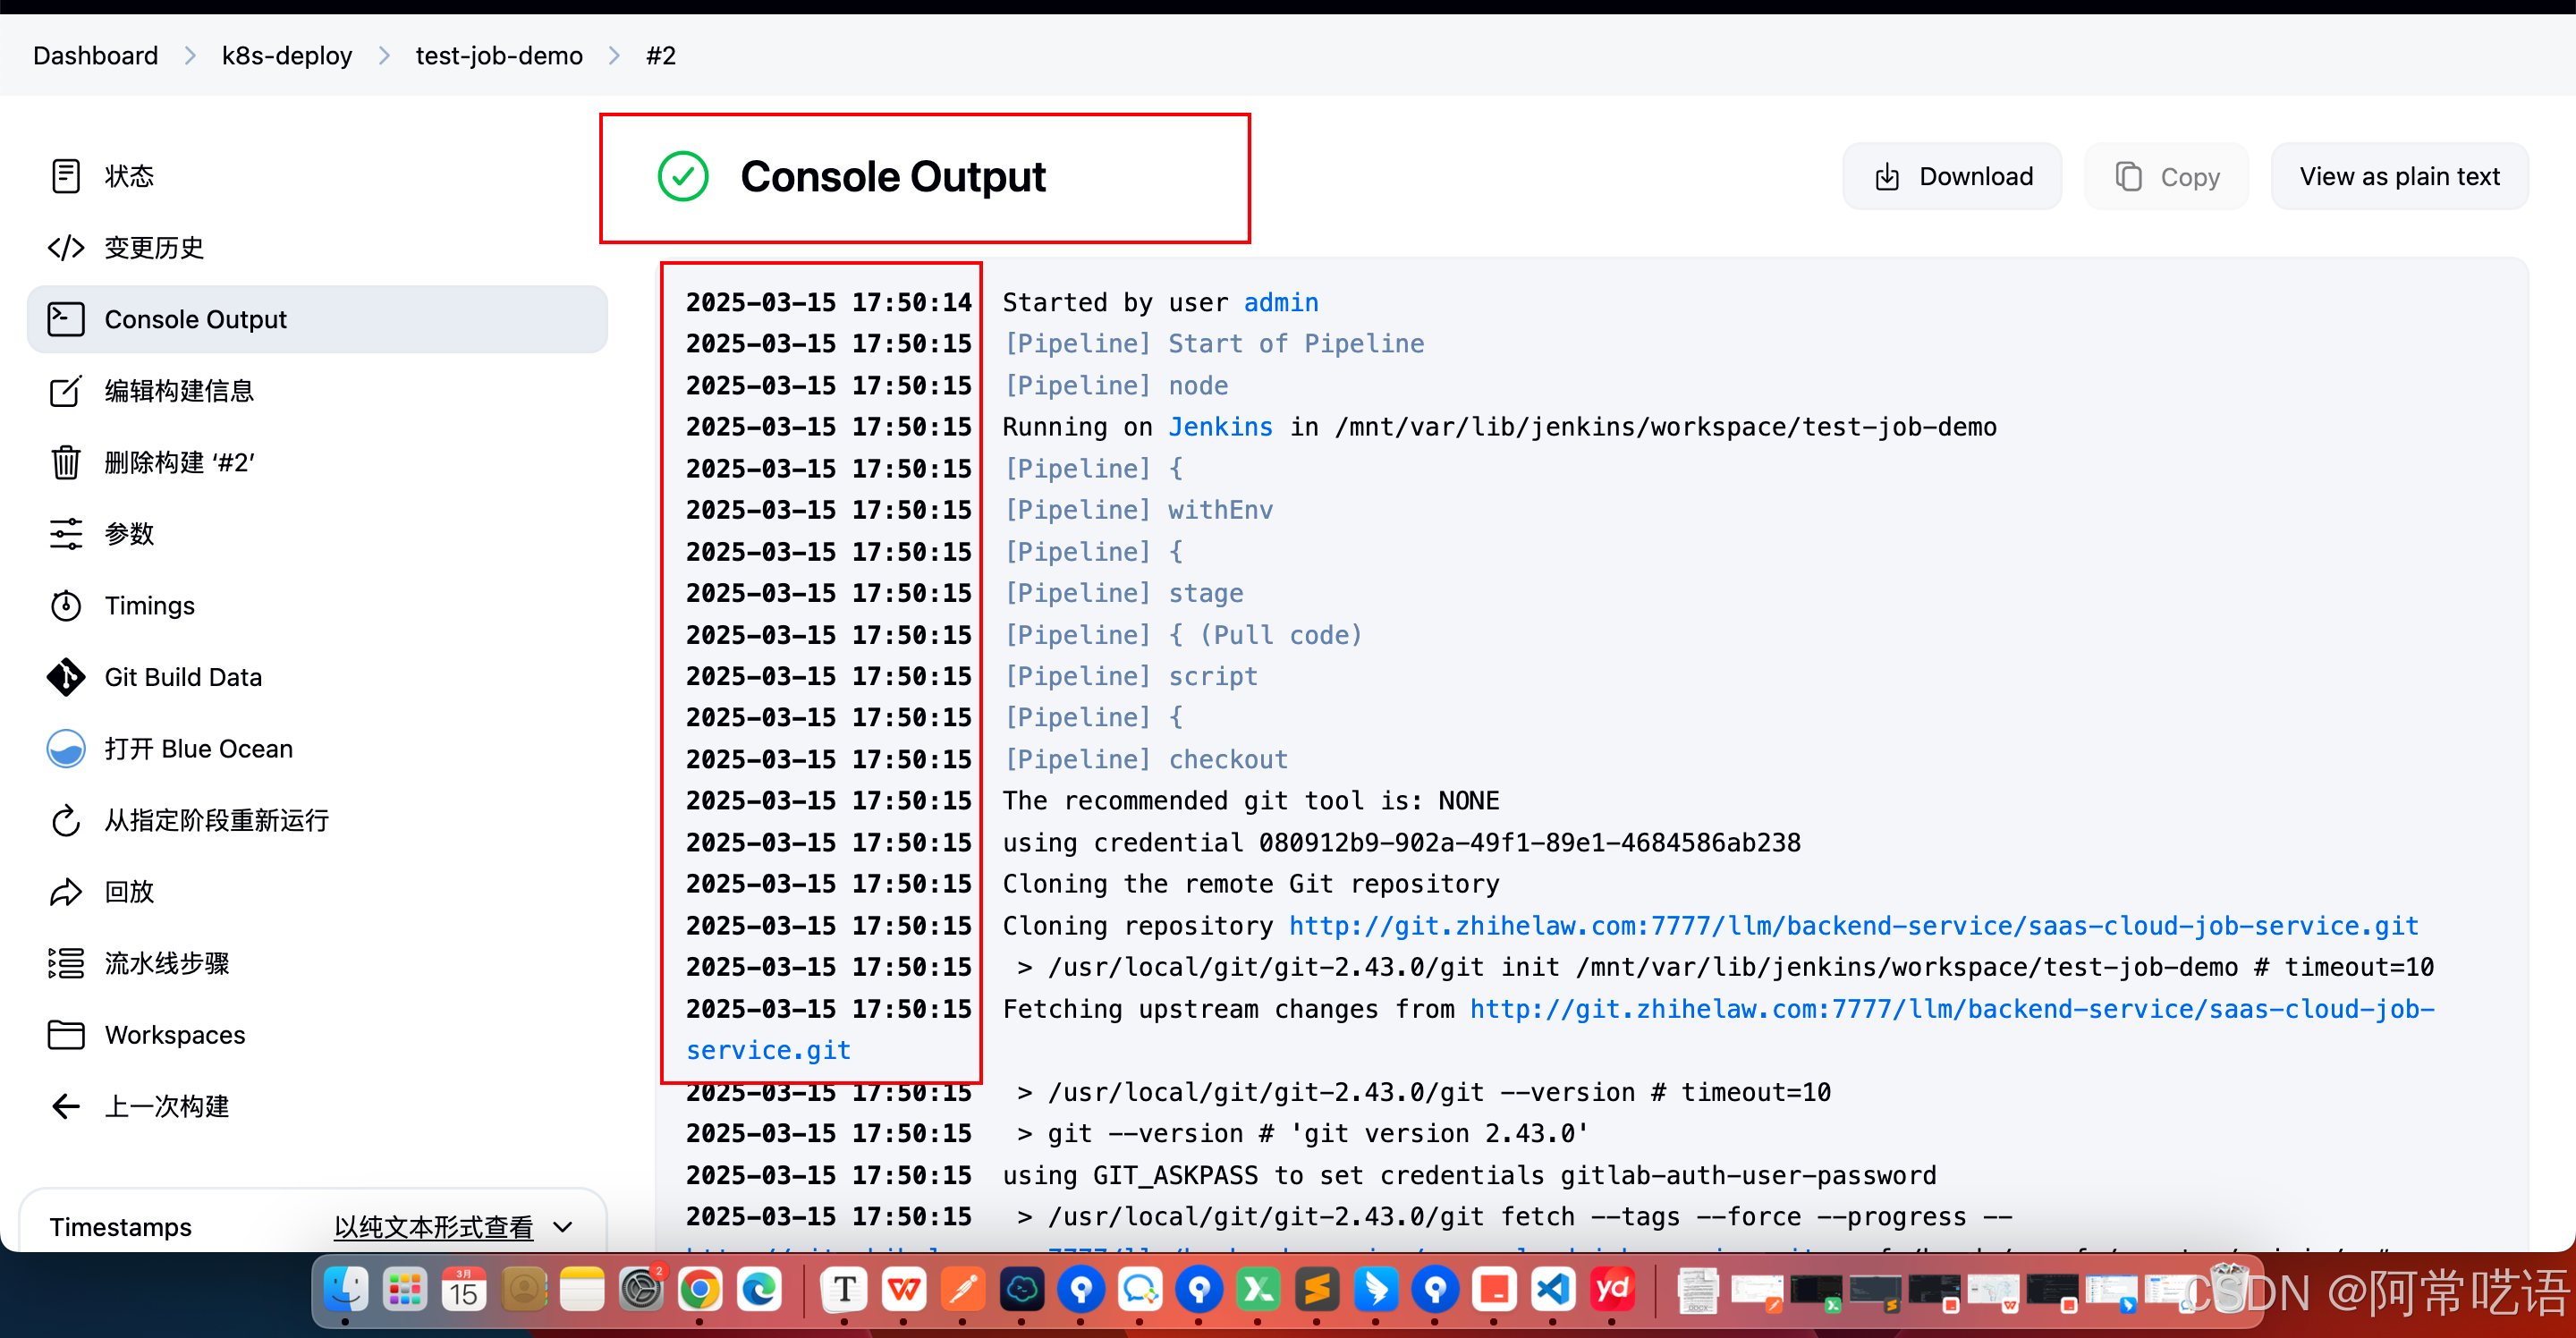
Task: Open the 变更历史 code changes icon
Action: point(66,247)
